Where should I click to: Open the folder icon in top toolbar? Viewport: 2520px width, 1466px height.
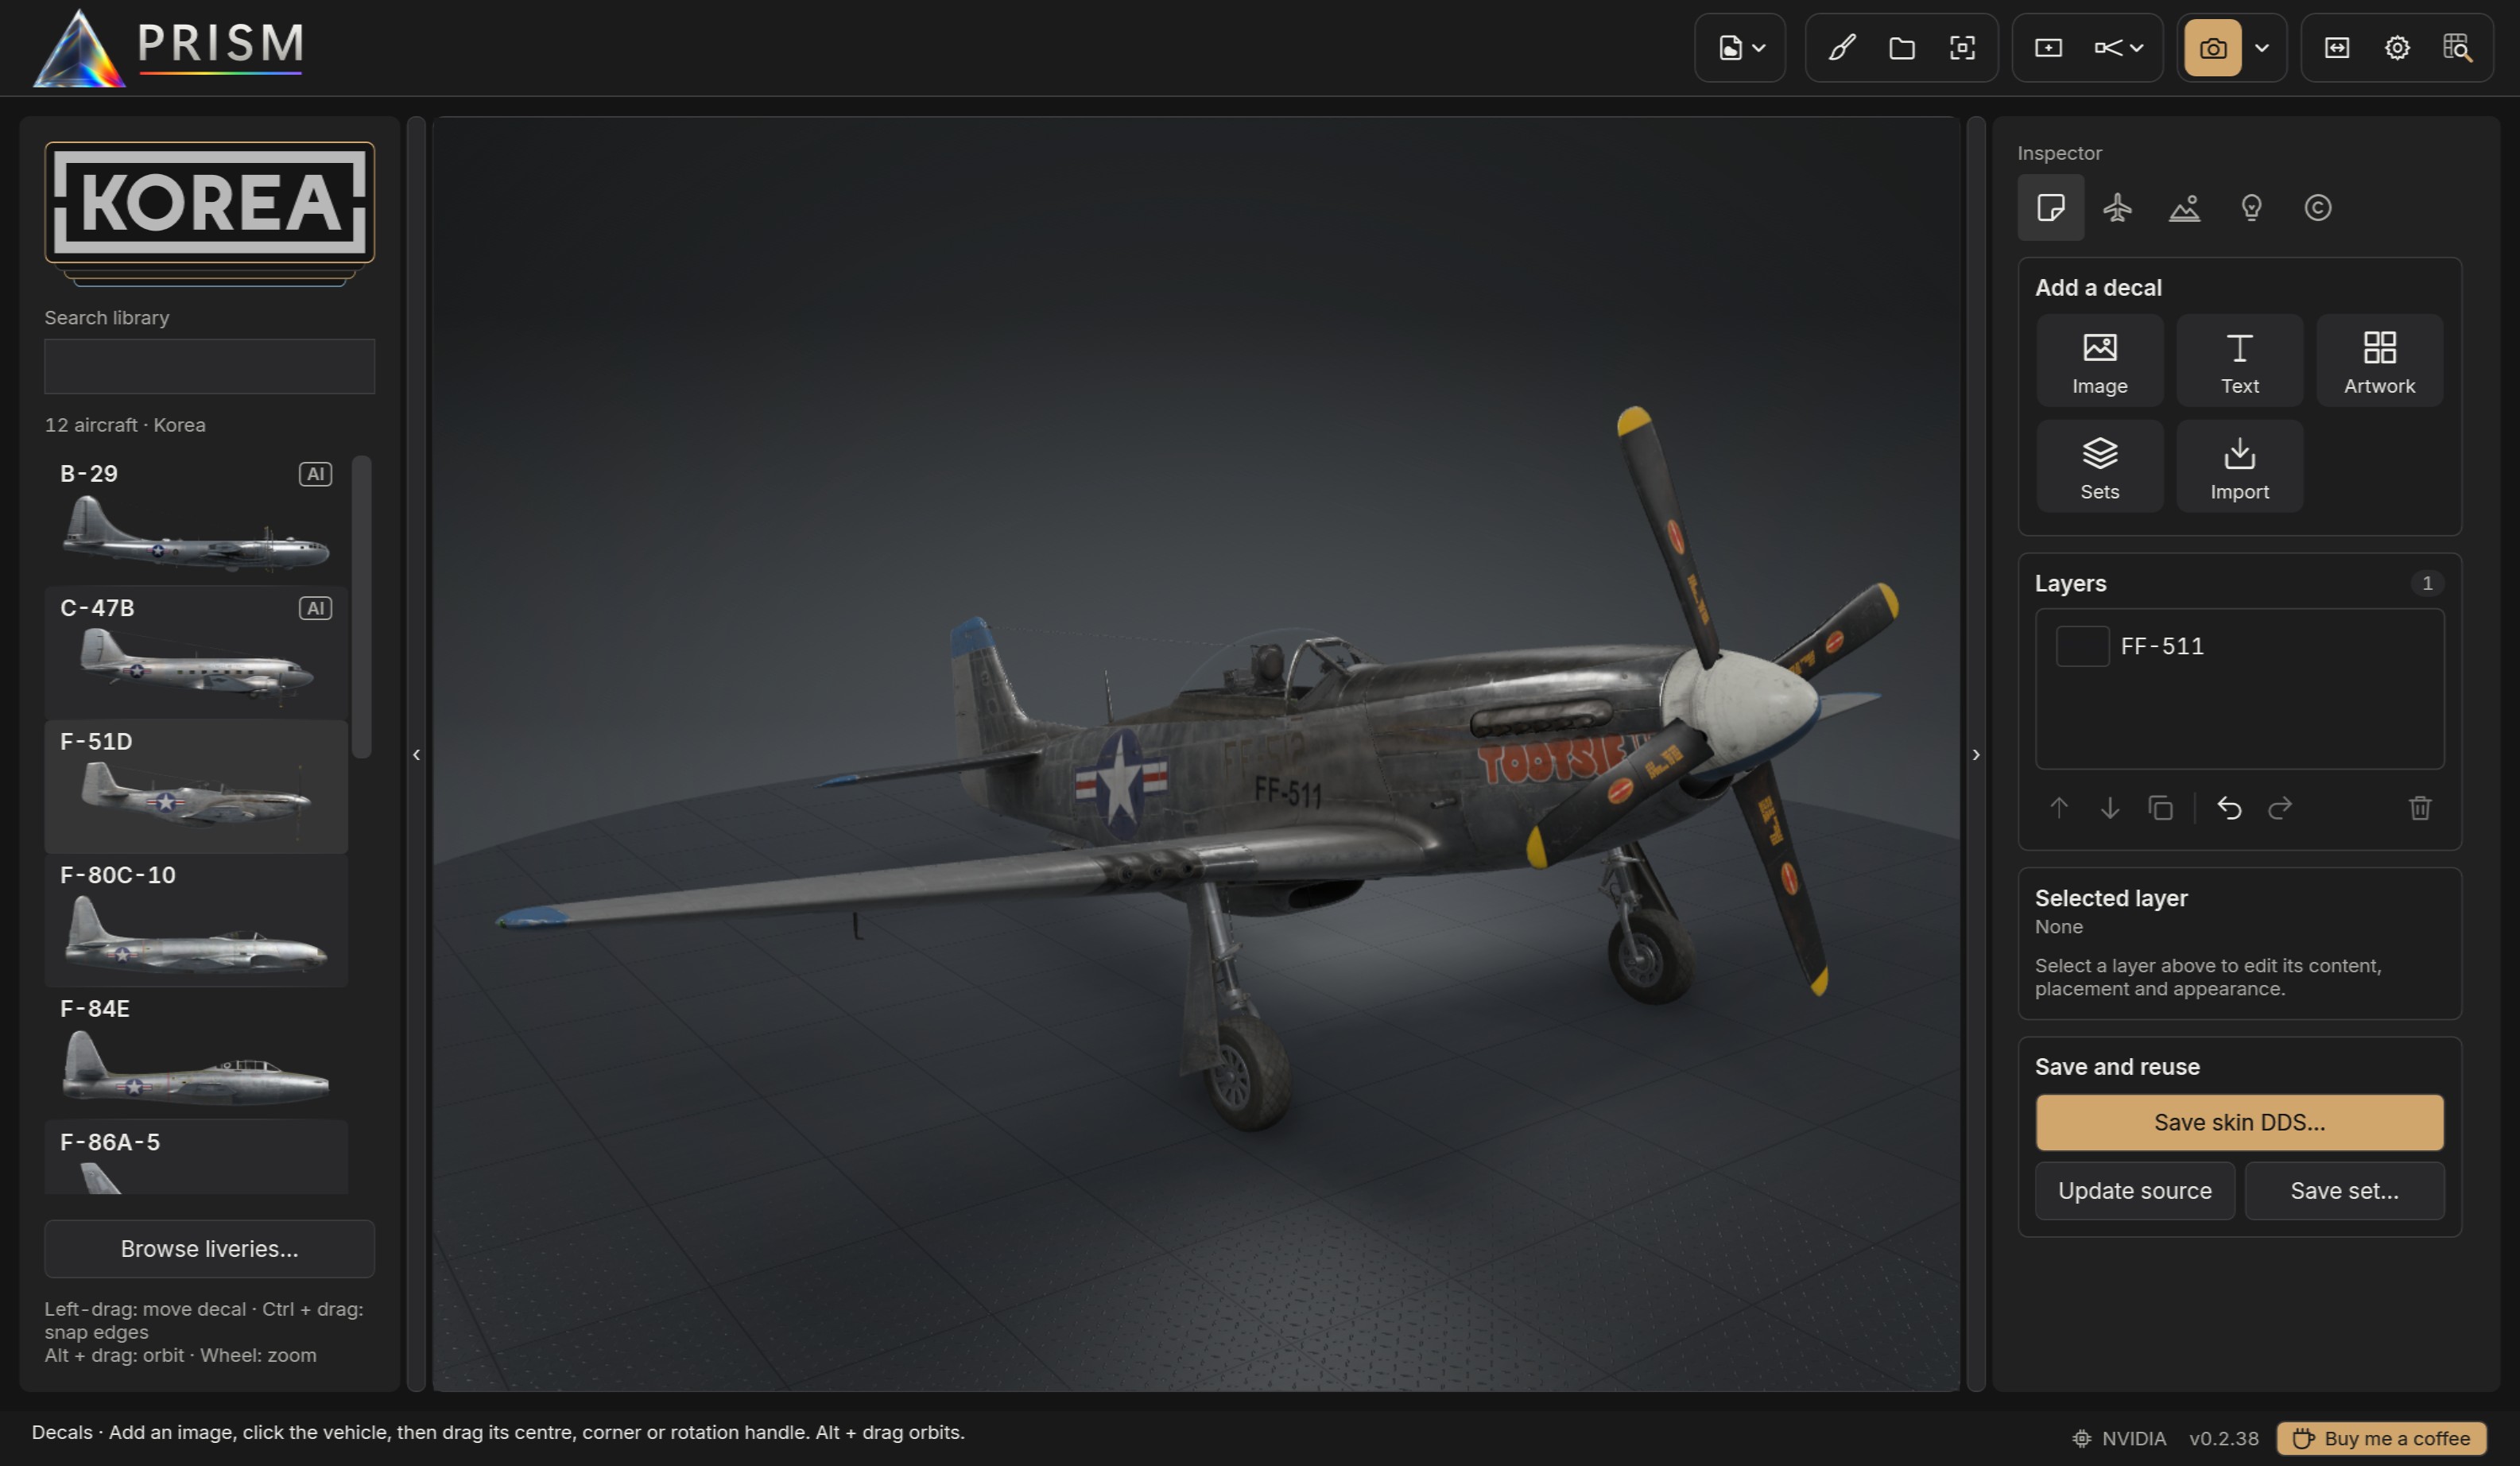(1902, 47)
